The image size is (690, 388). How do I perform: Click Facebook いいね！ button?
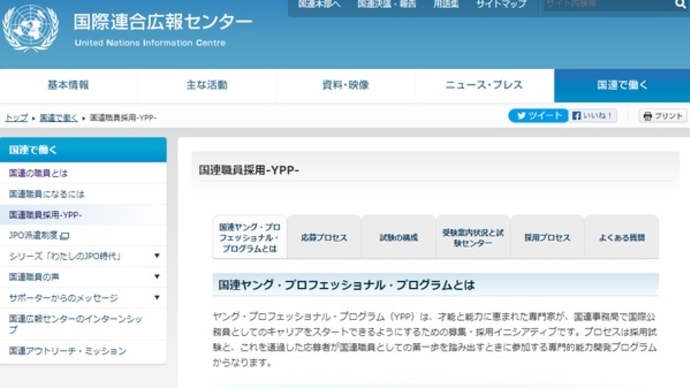(593, 116)
